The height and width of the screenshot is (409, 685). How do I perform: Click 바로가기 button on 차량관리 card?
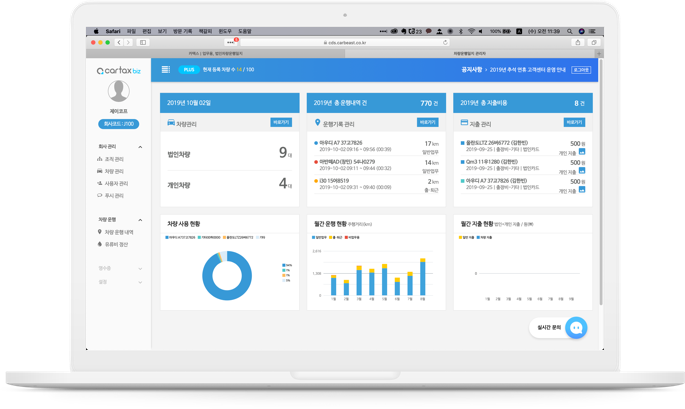281,123
